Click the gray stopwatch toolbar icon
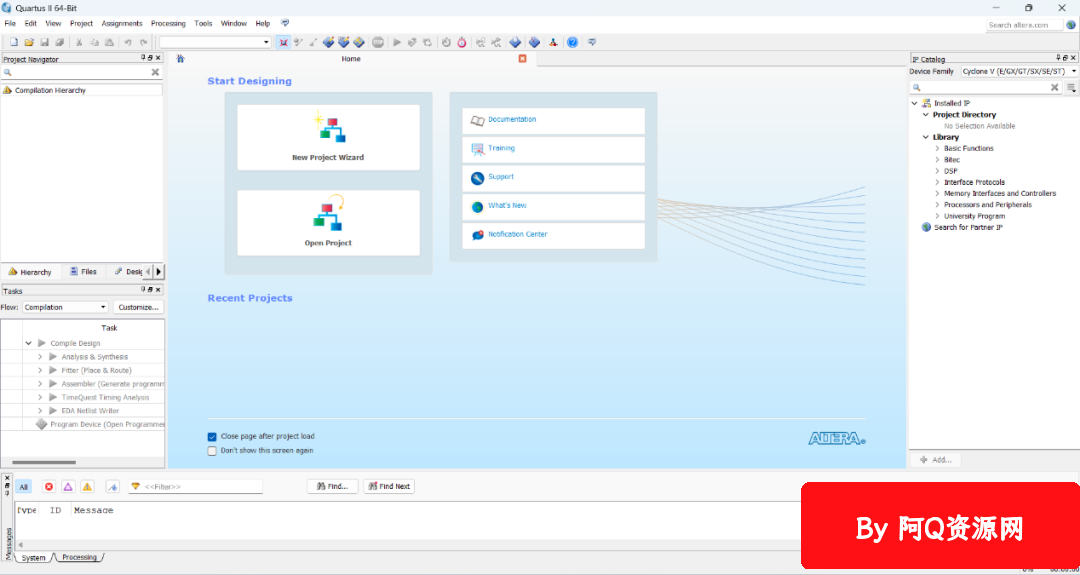 [x=446, y=42]
